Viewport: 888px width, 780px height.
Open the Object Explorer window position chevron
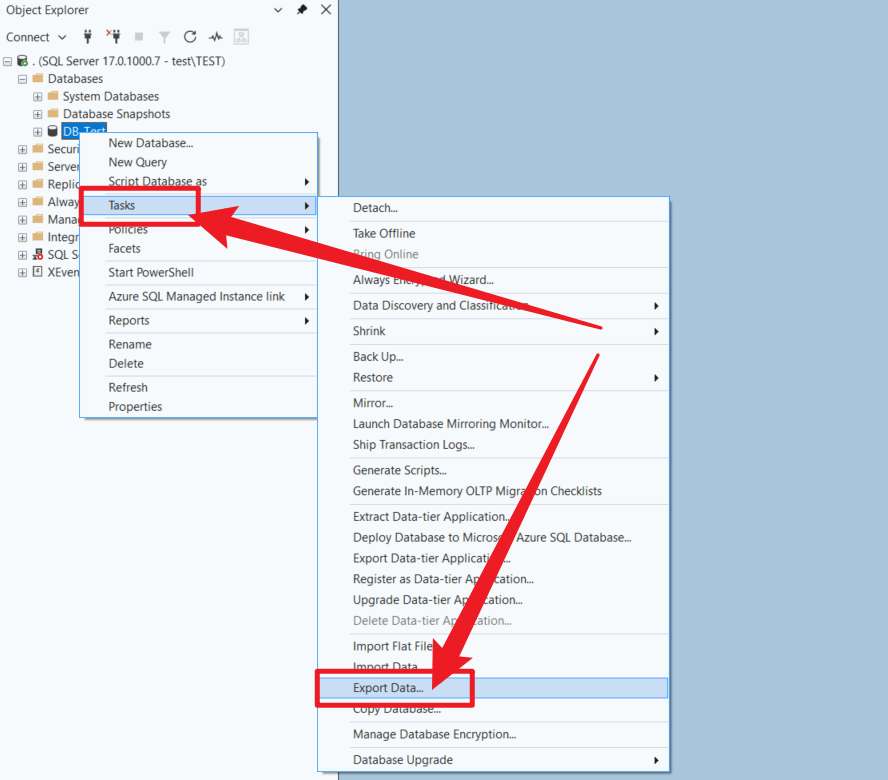tap(278, 10)
